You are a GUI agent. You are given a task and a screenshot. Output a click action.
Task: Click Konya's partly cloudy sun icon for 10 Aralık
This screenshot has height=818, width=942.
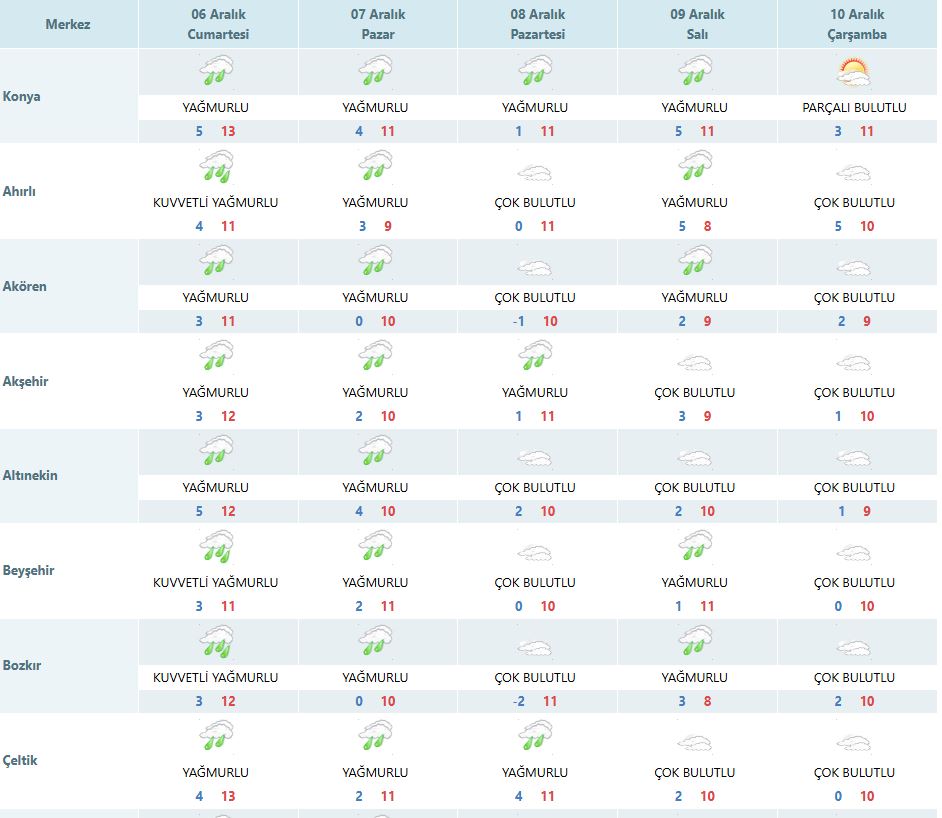[854, 72]
